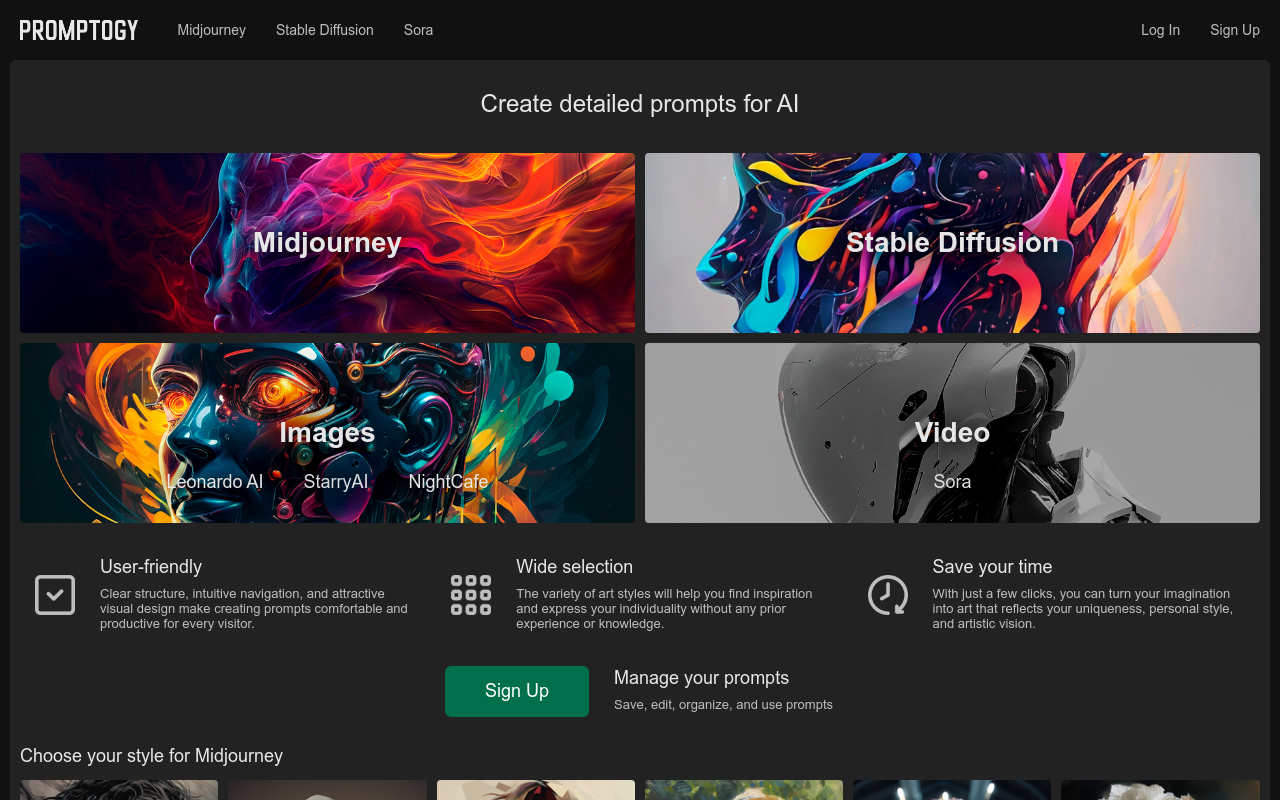Click the Images heading on the banner
Image resolution: width=1280 pixels, height=800 pixels.
click(x=327, y=432)
